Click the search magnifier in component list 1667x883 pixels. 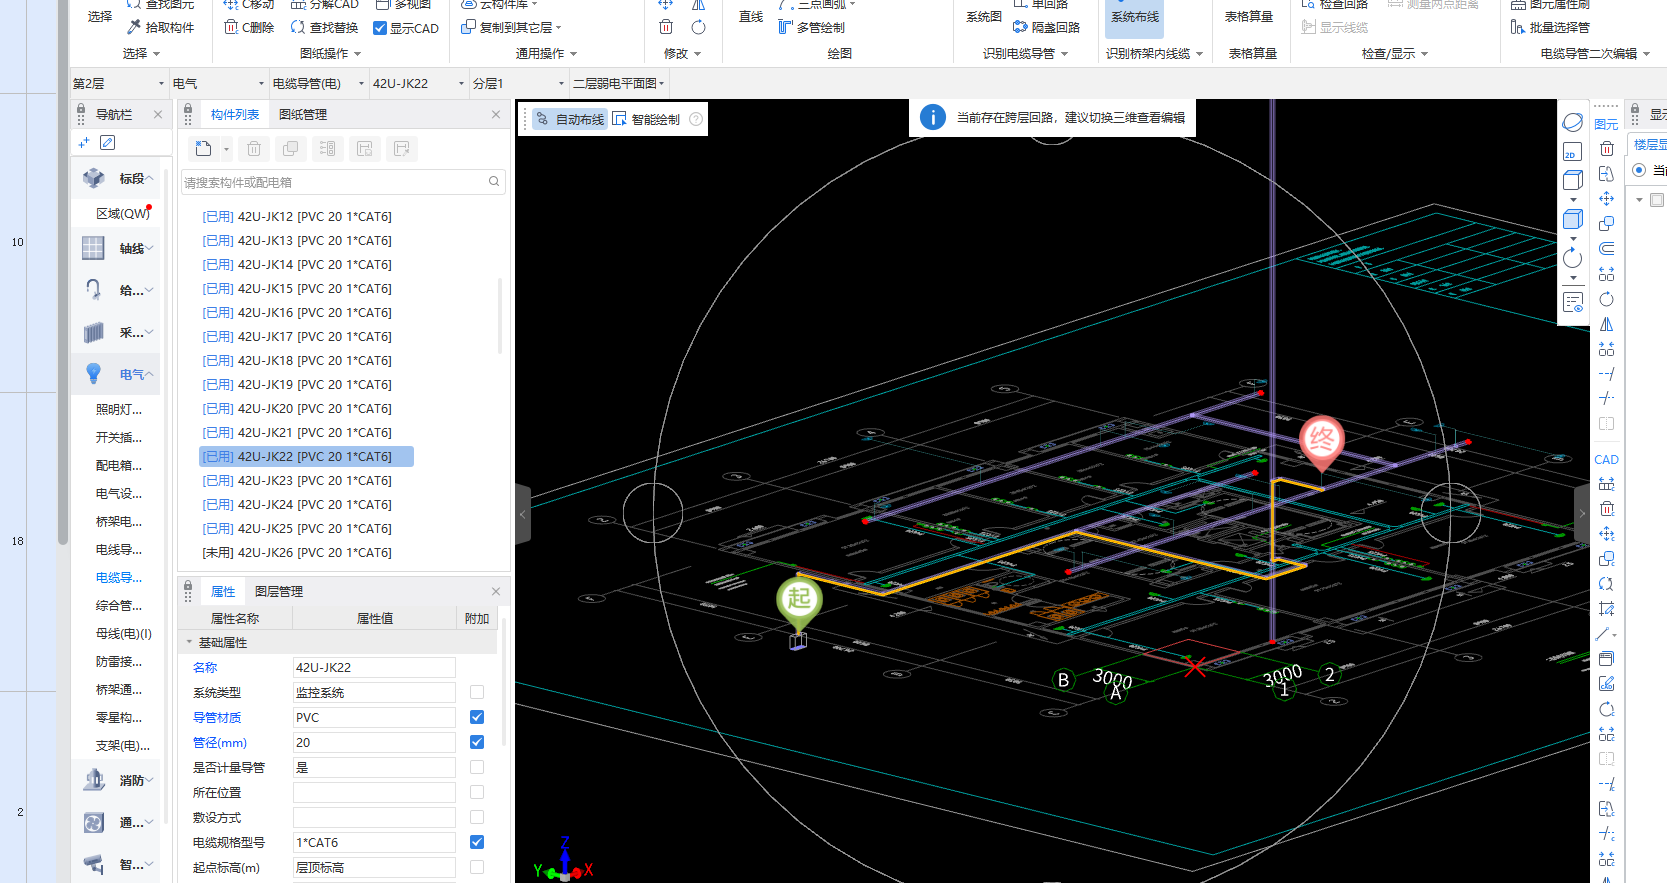(494, 182)
